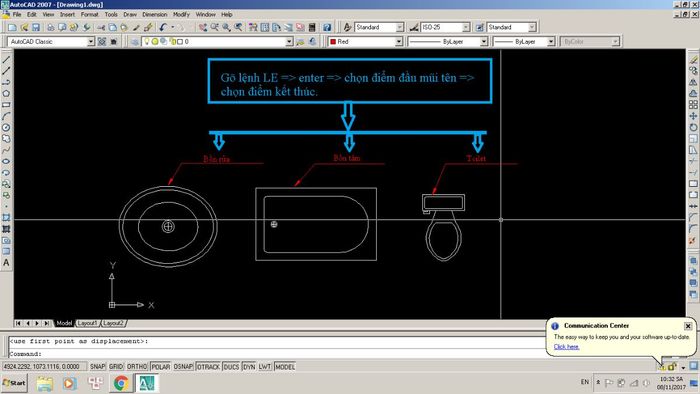Viewport: 700px width, 394px height.
Task: Click the MODEL button in status bar
Action: pyautogui.click(x=285, y=366)
